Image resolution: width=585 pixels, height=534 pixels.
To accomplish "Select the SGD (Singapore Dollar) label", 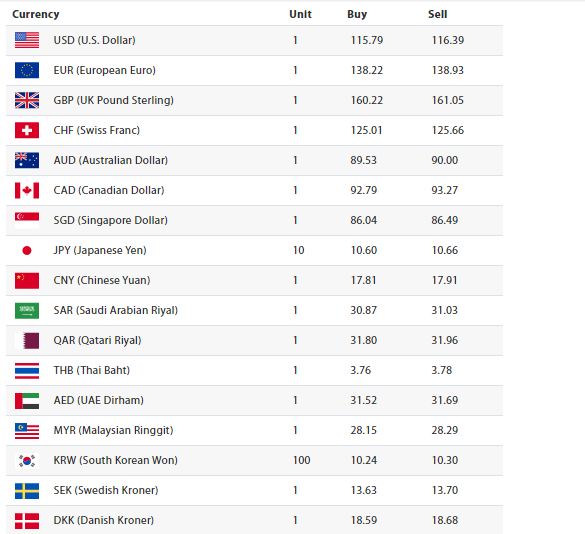I will click(110, 220).
